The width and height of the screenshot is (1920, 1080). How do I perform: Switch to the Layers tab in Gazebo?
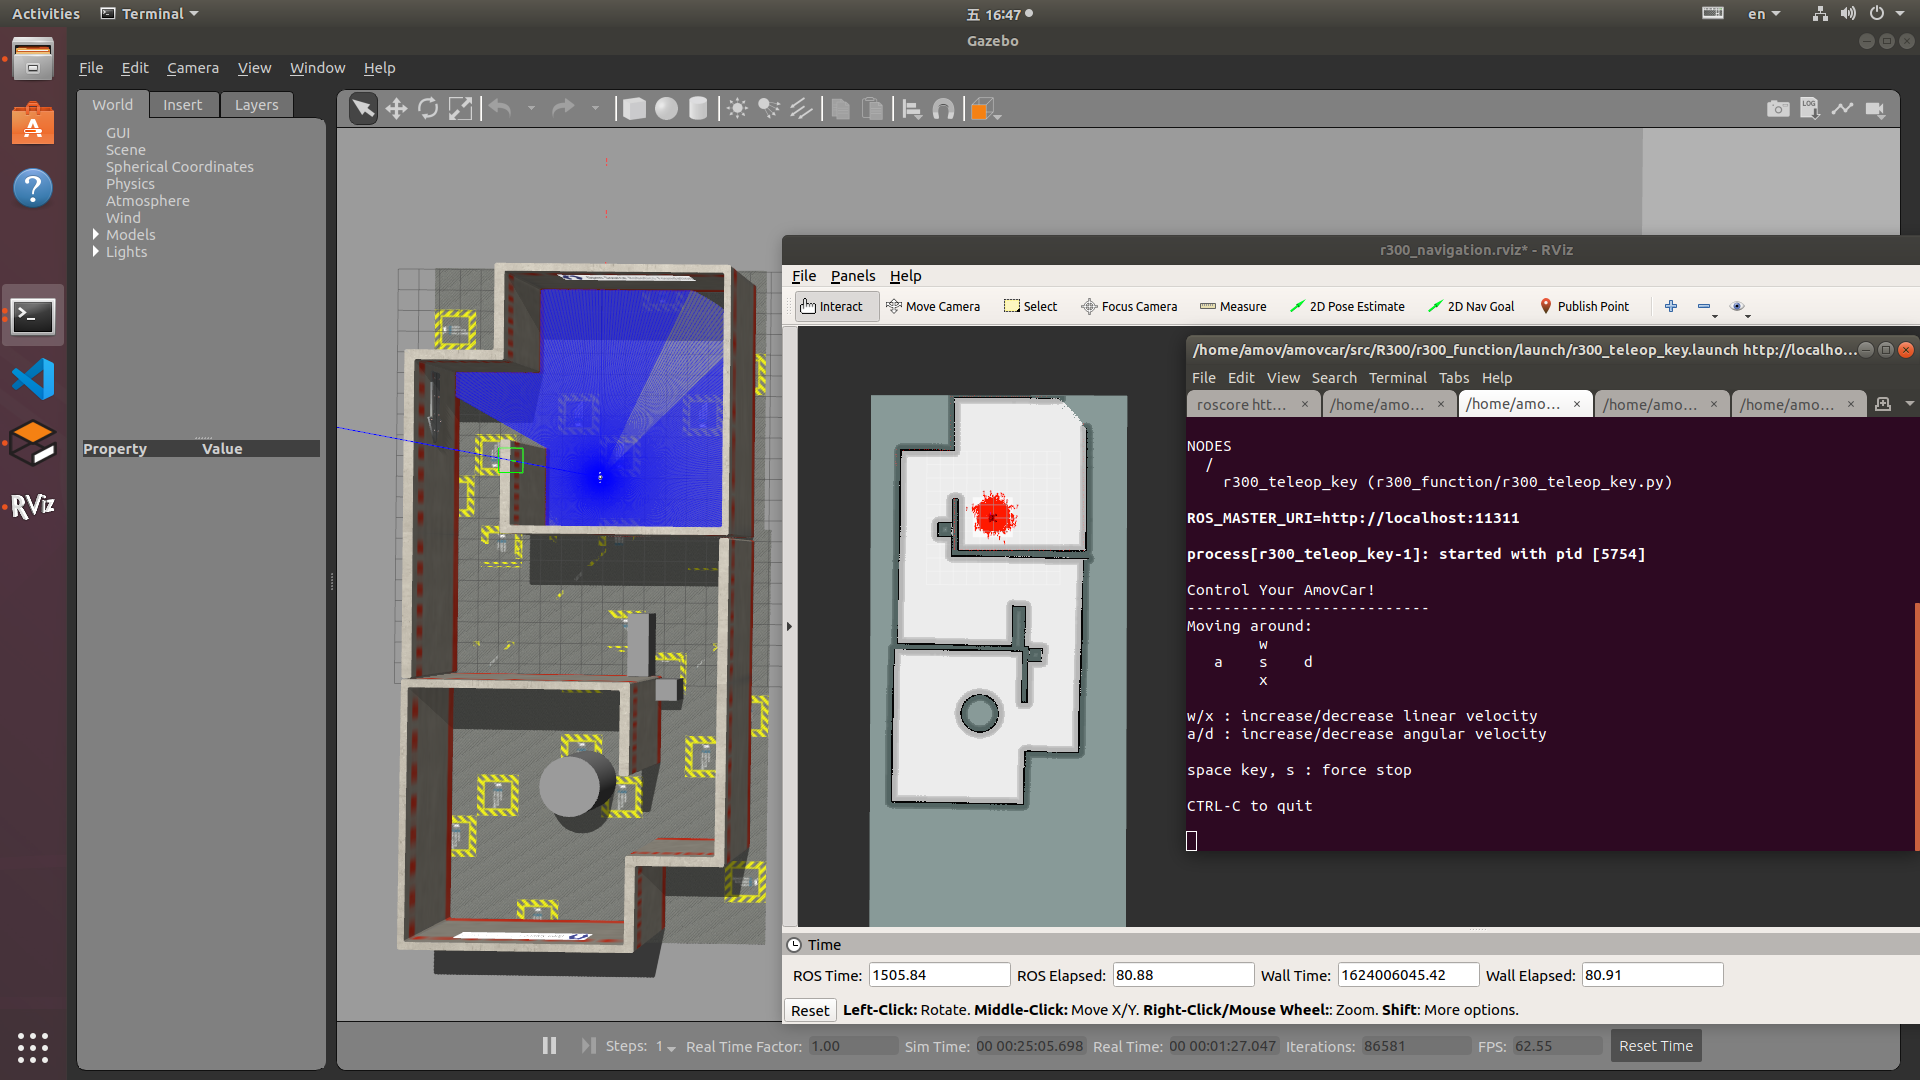(256, 104)
